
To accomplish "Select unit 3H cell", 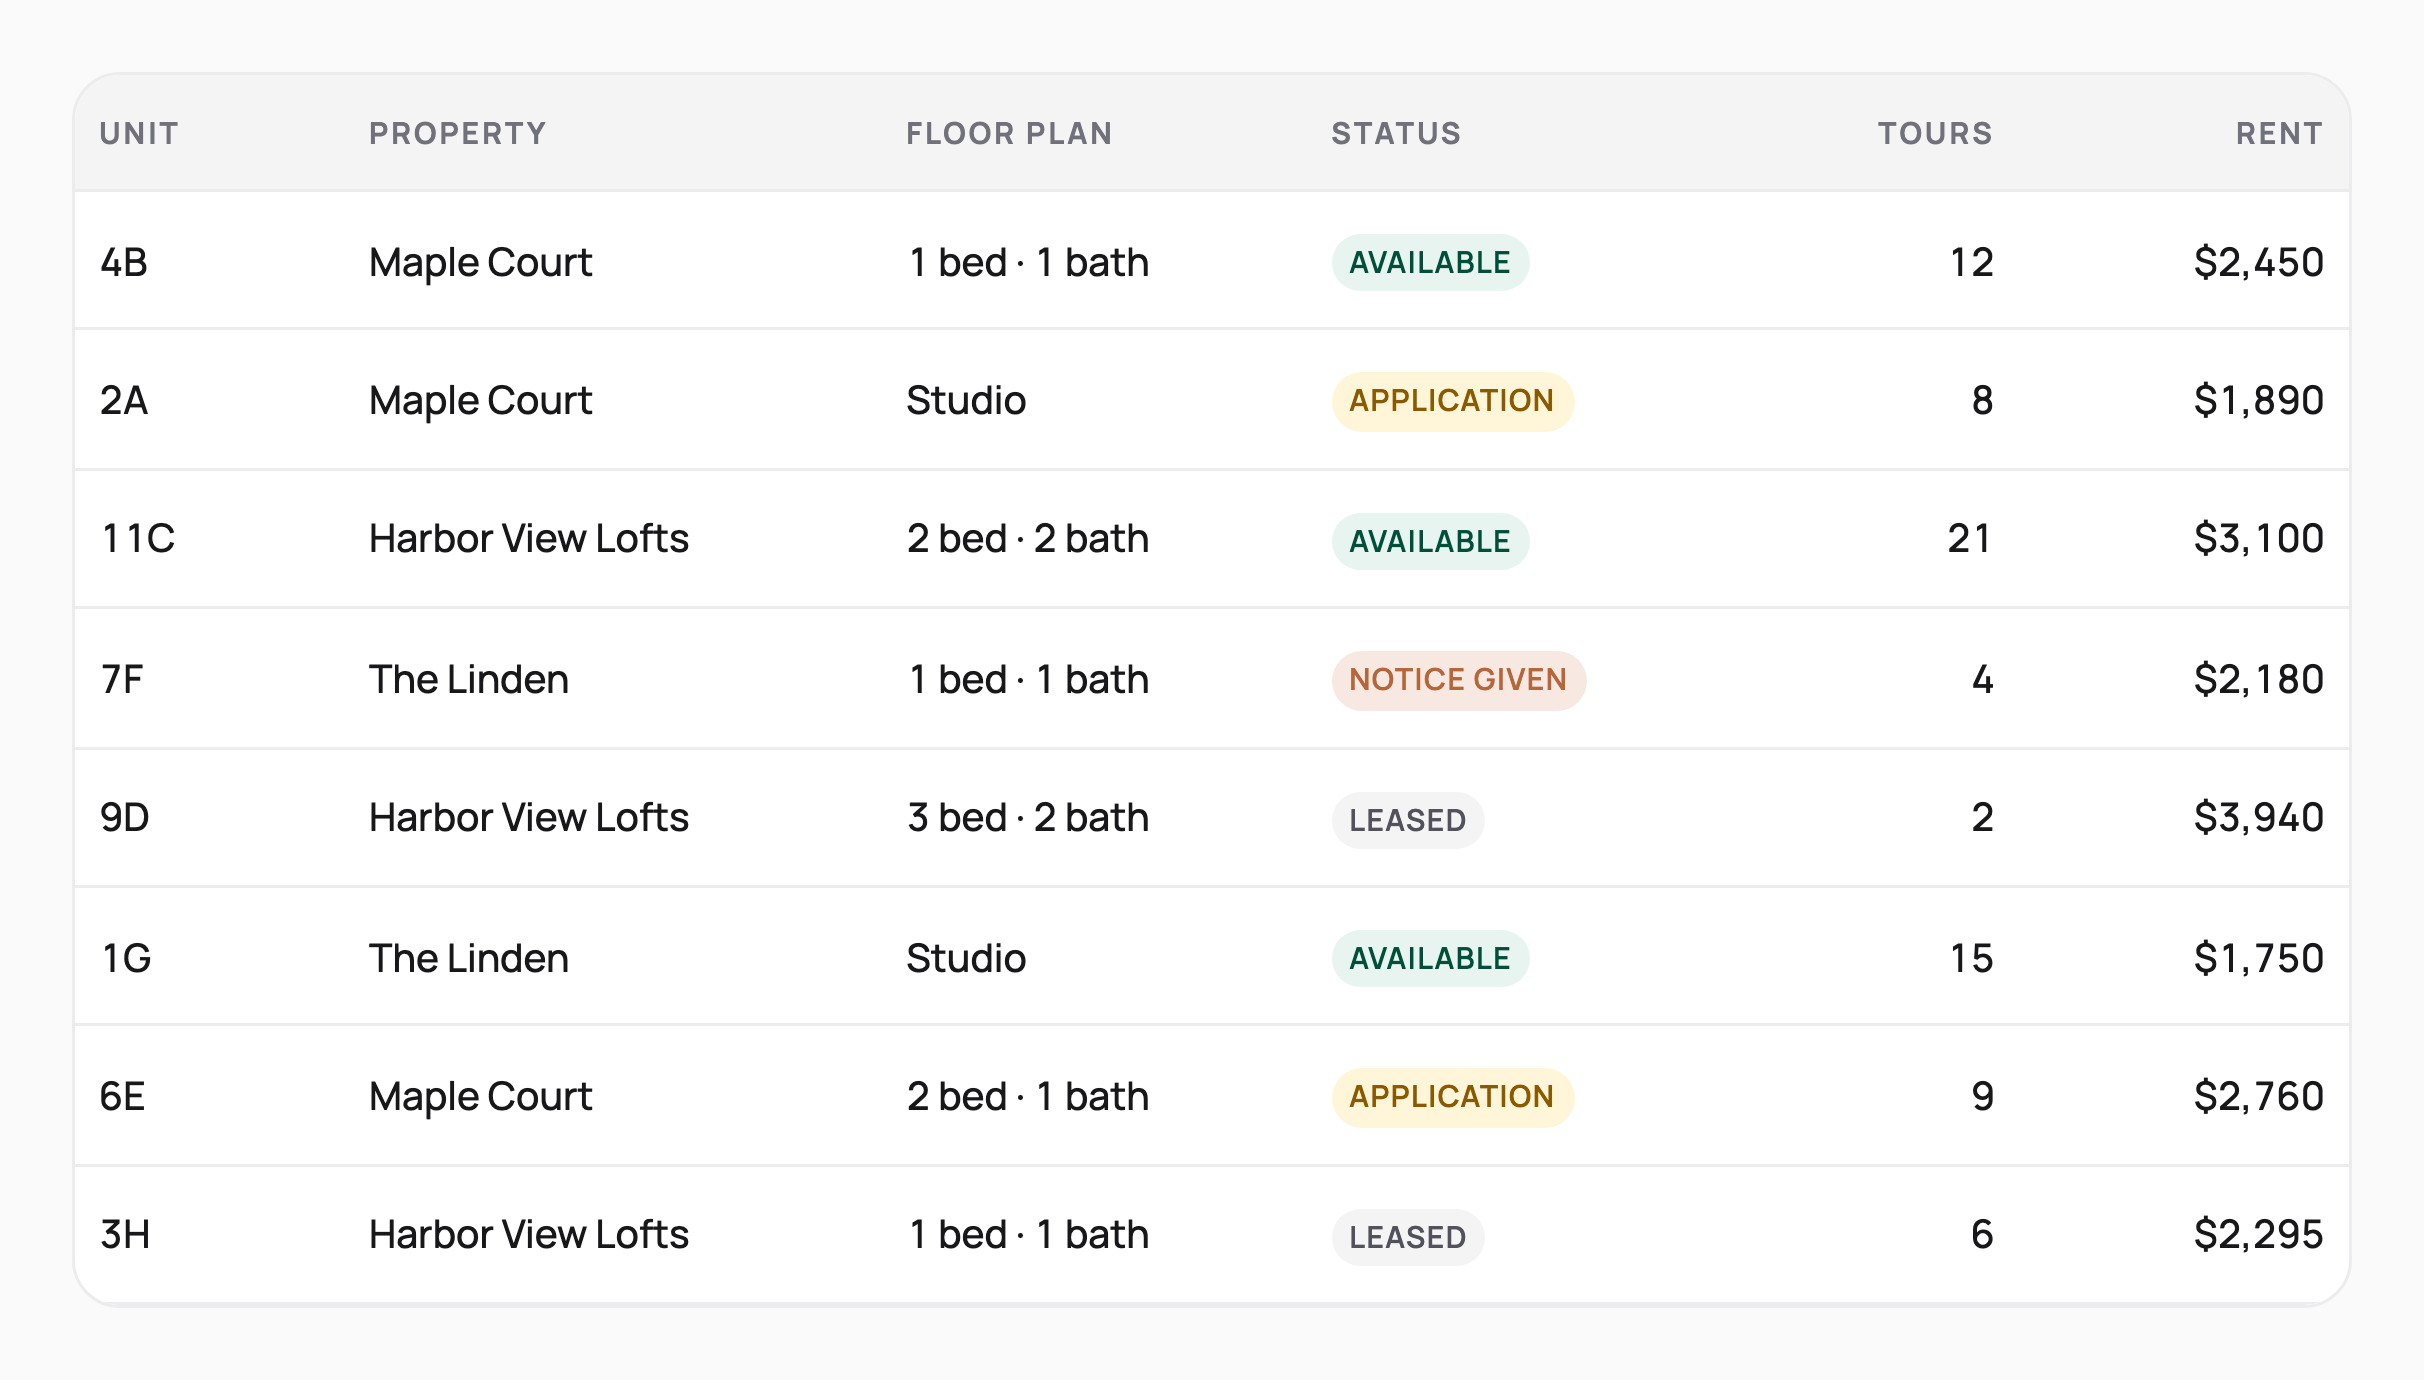I will pos(125,1234).
